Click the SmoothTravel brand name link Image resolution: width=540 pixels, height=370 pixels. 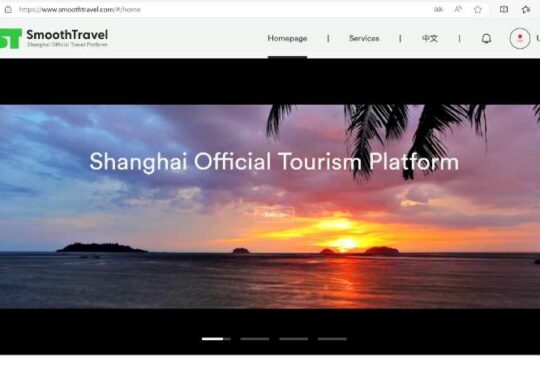click(x=67, y=34)
